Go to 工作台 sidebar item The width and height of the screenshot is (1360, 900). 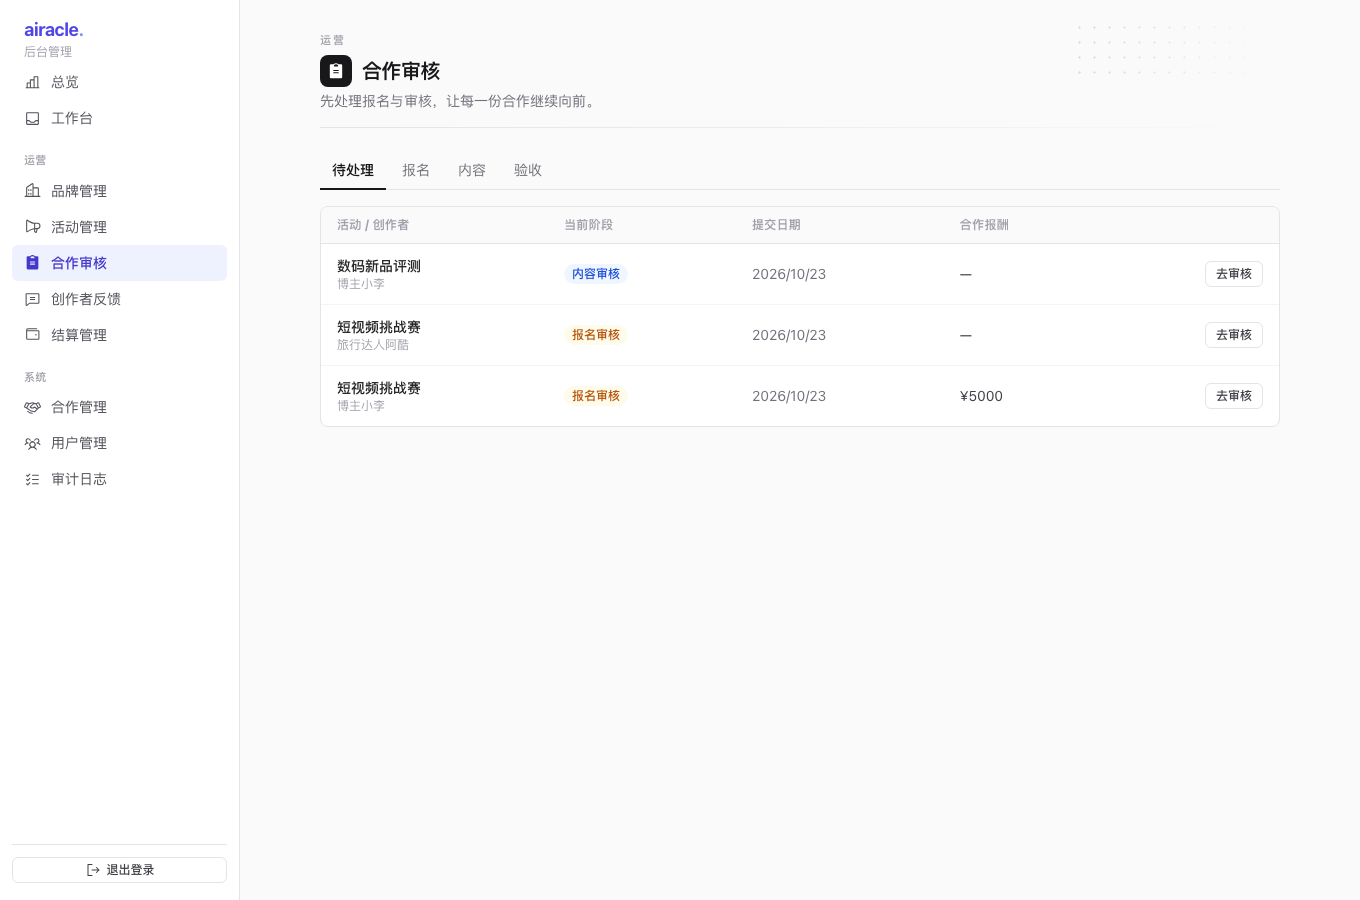coord(119,118)
